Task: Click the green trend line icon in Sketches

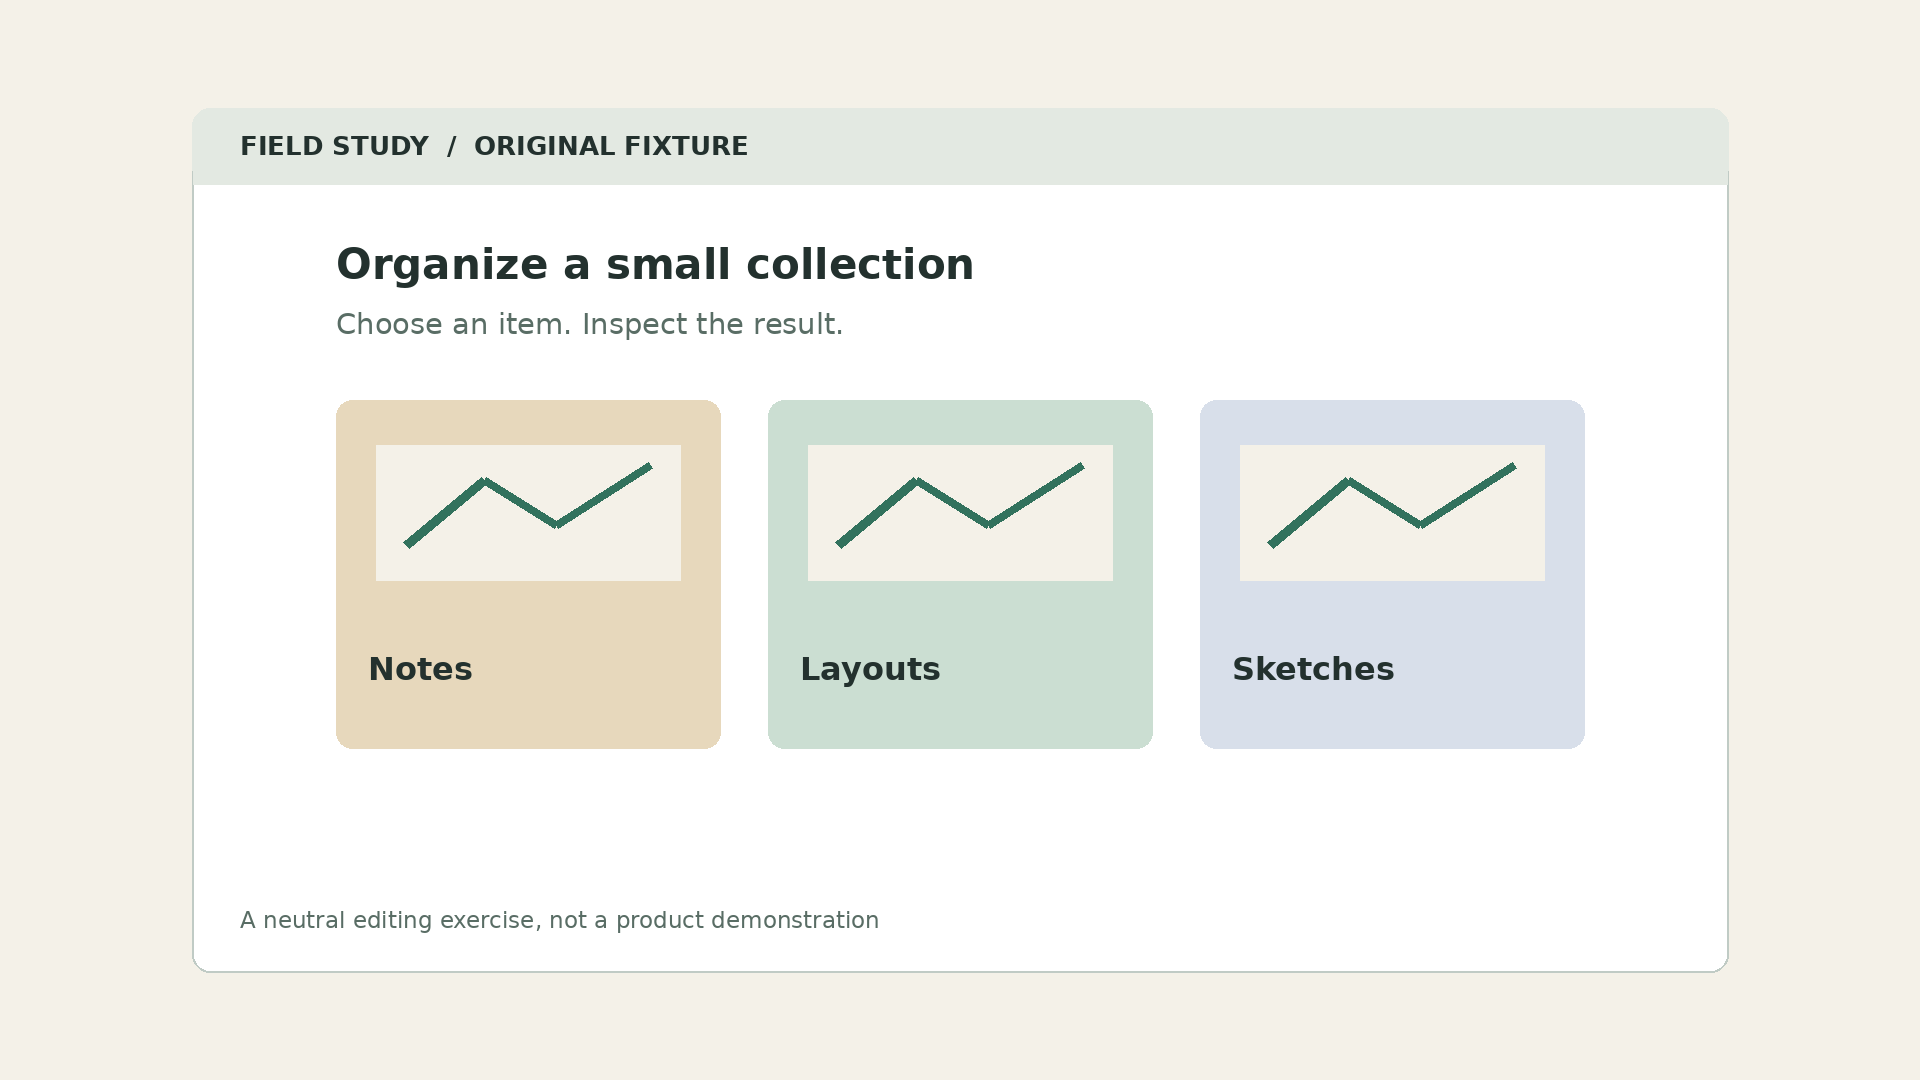Action: coord(1392,505)
